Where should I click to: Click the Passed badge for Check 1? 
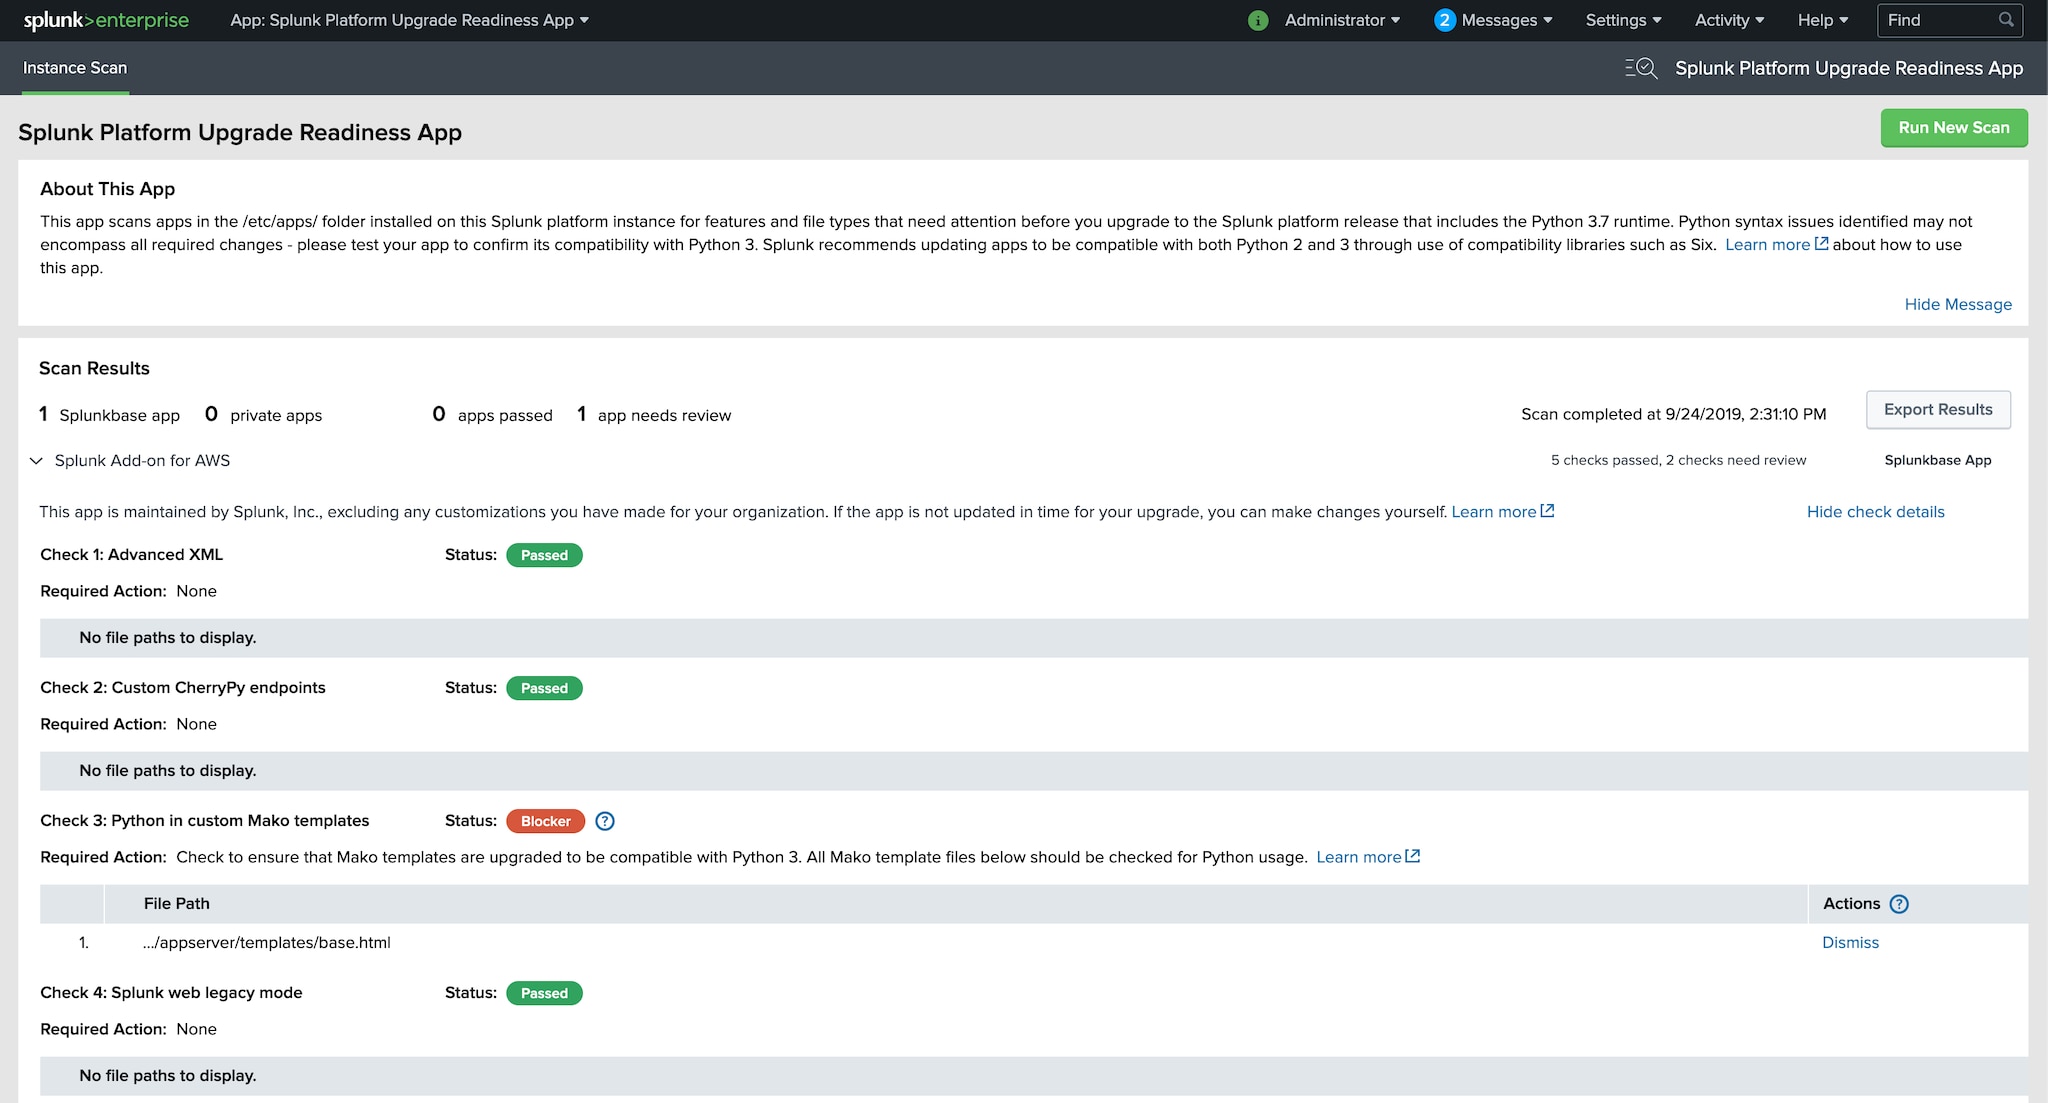point(544,555)
